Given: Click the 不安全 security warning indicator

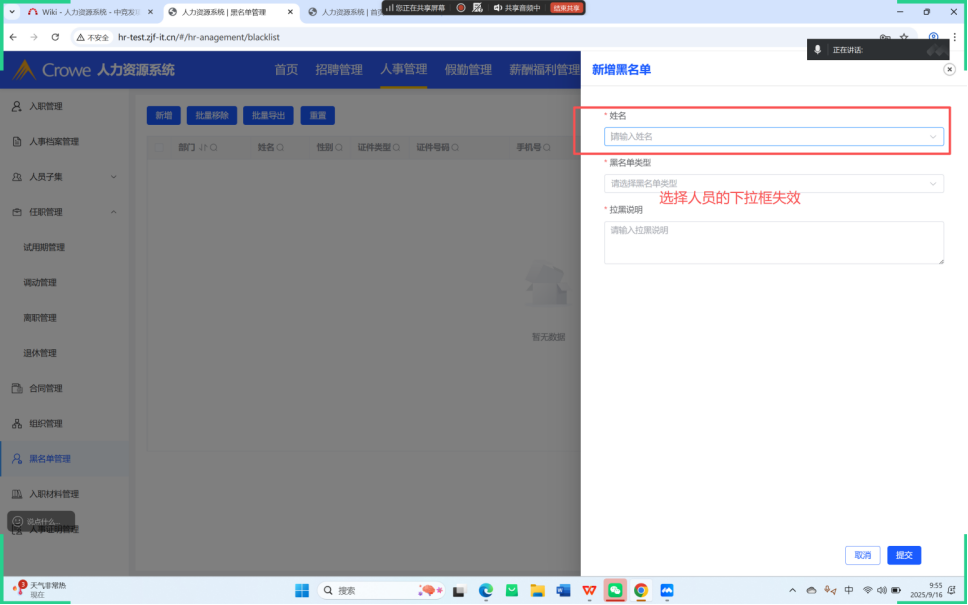Looking at the screenshot, I should (93, 37).
